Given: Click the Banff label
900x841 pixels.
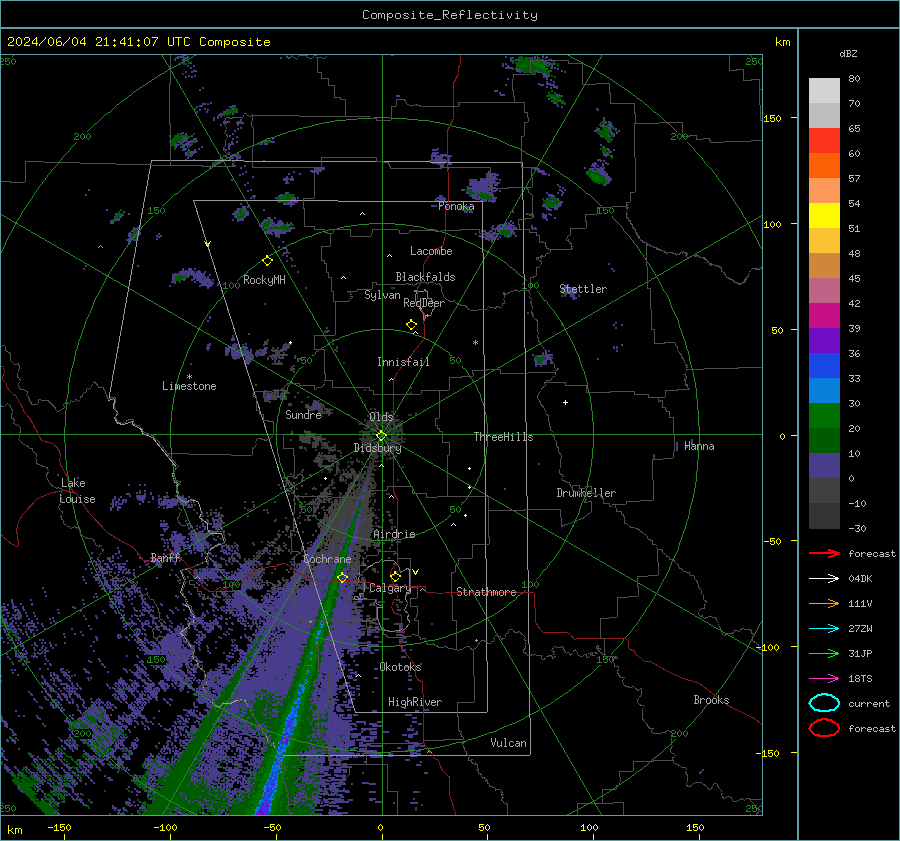Looking at the screenshot, I should click(165, 557).
